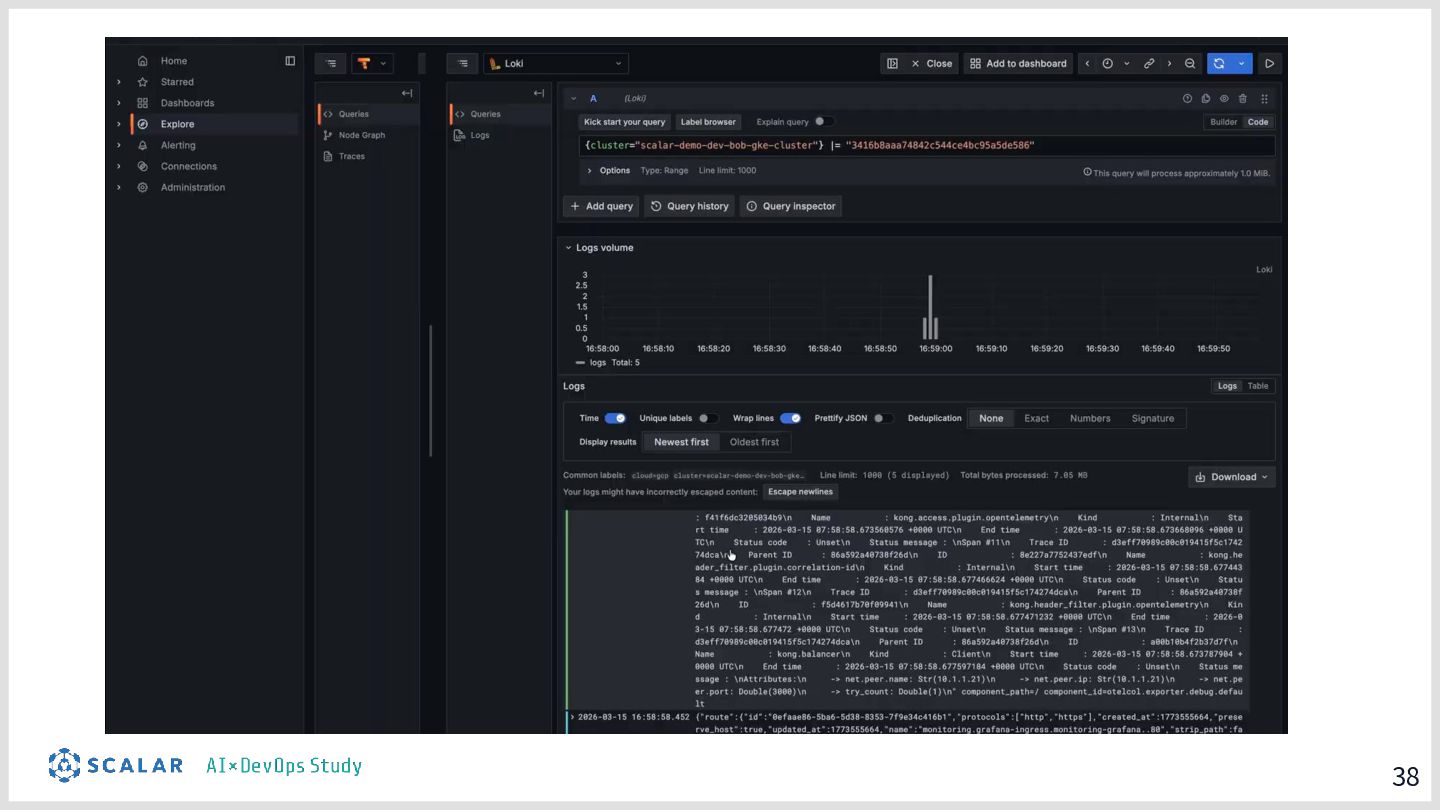Click the split pane icon left of Close
This screenshot has height=810, width=1440.
click(x=892, y=64)
